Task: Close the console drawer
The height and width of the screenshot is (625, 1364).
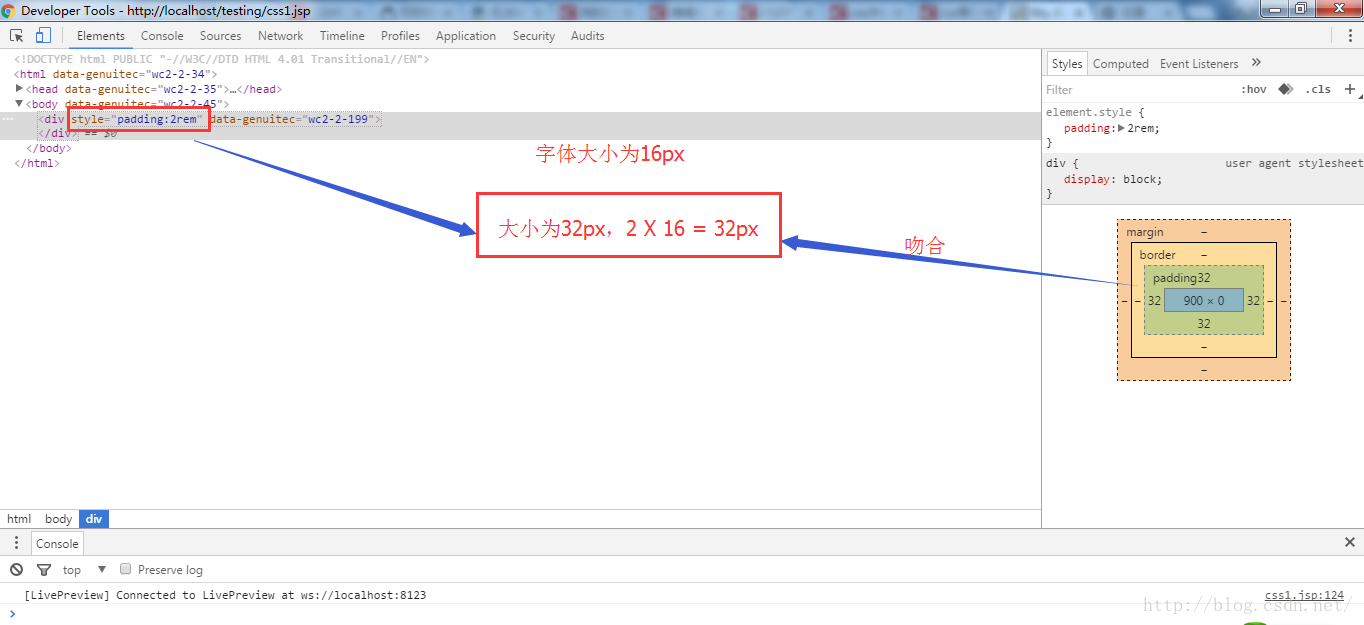Action: coord(1350,542)
